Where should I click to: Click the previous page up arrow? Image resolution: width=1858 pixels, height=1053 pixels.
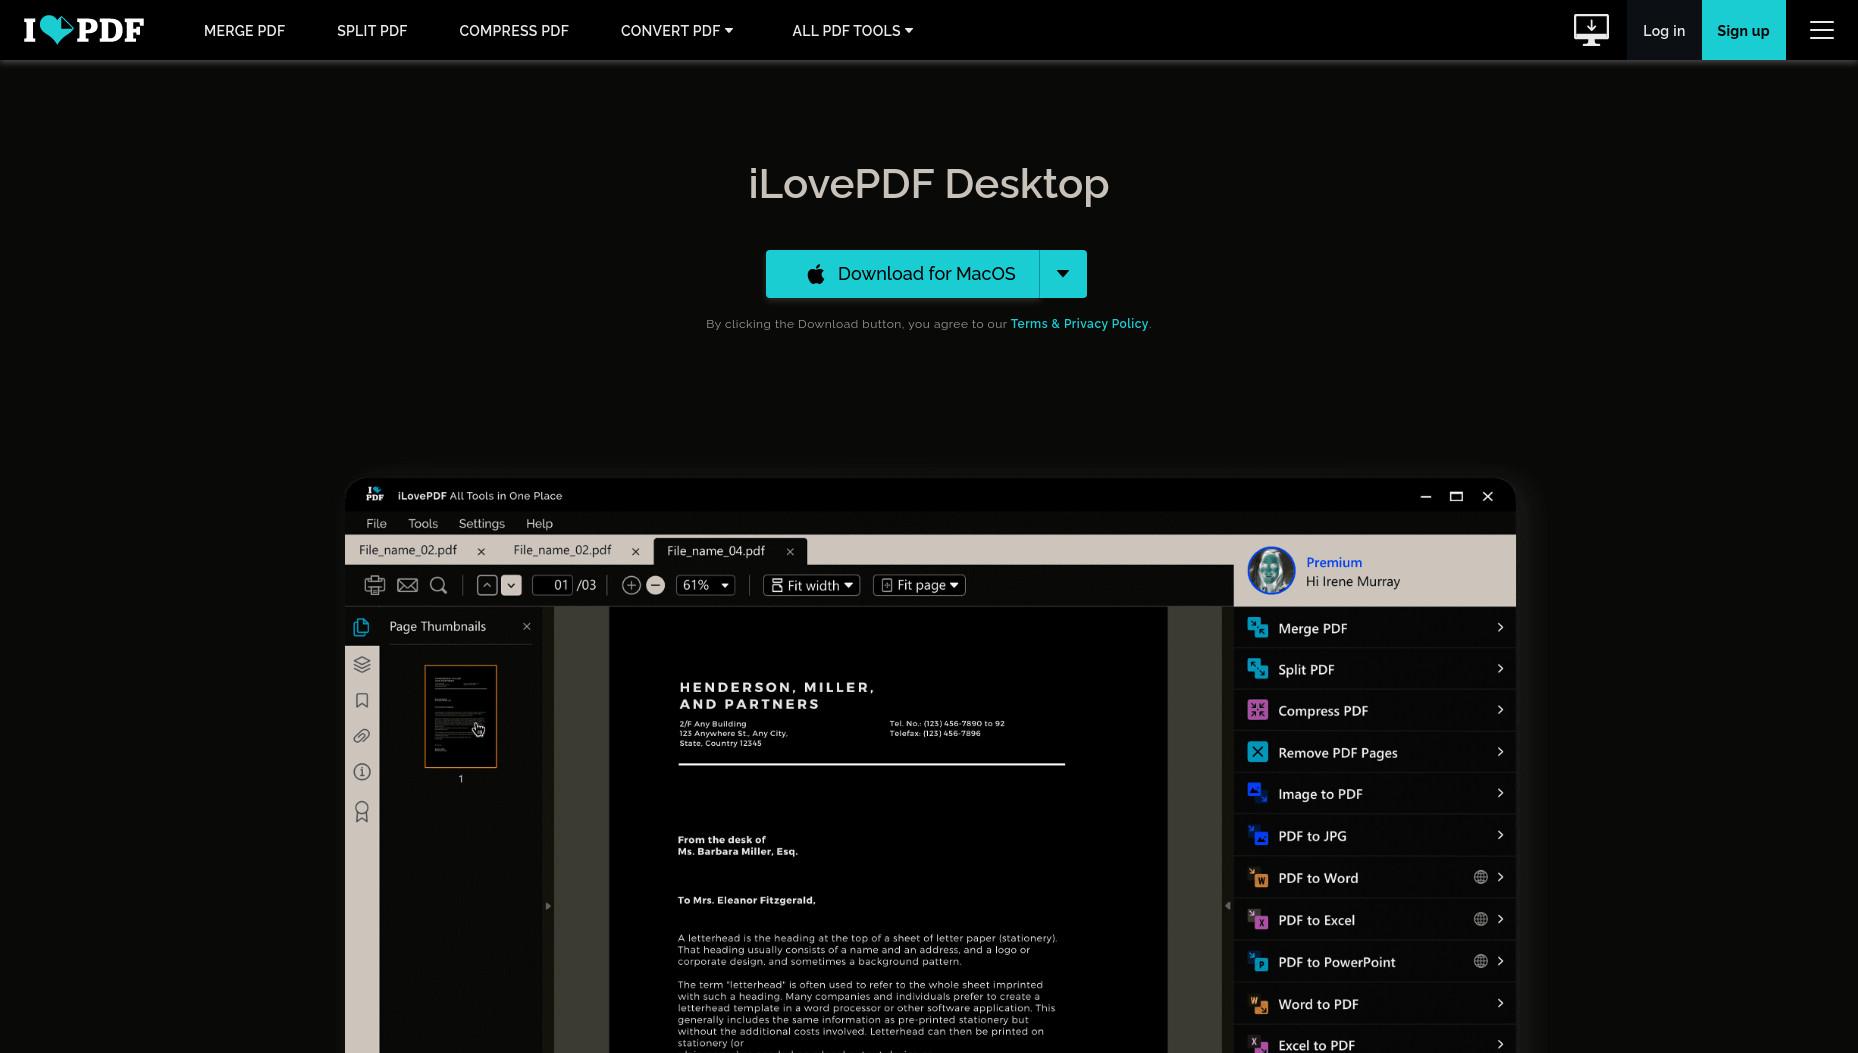[487, 585]
